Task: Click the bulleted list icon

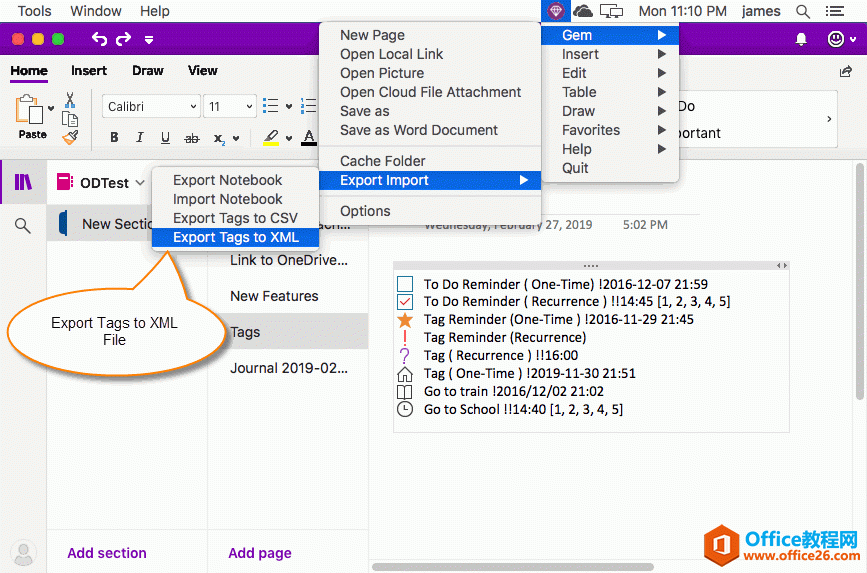Action: coord(270,106)
